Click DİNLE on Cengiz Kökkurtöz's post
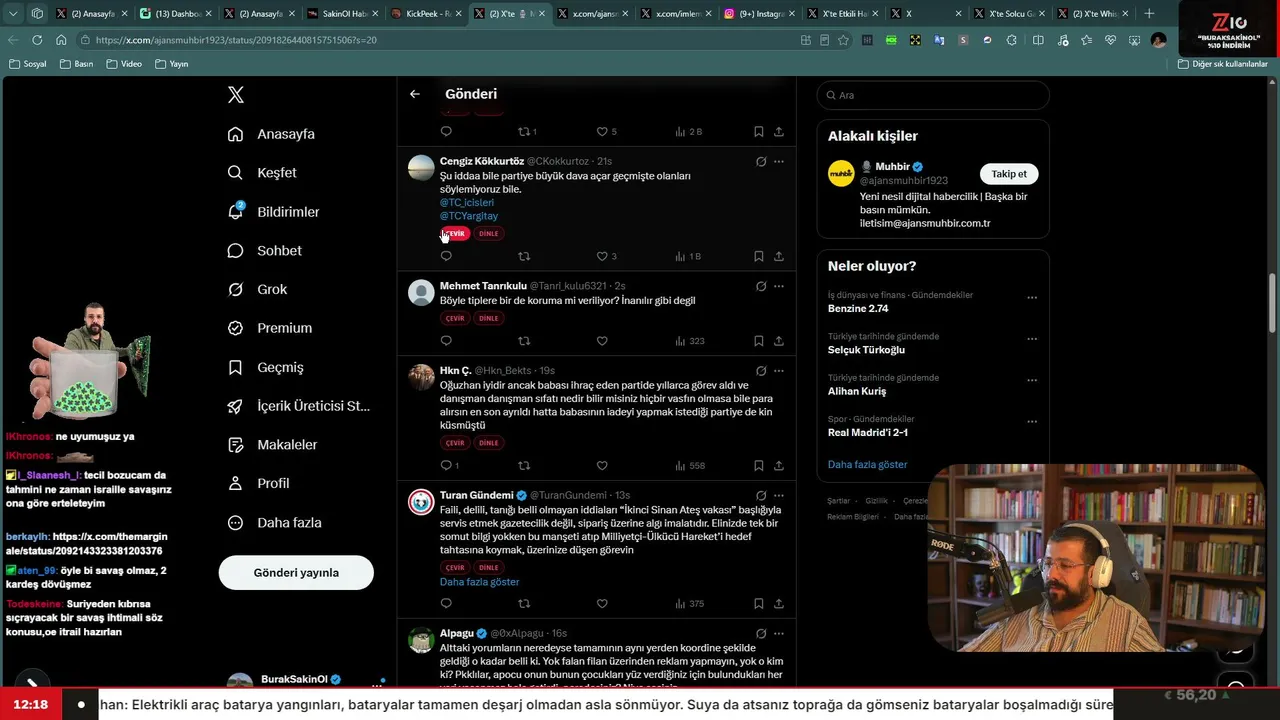Viewport: 1280px width, 720px height. [x=488, y=234]
